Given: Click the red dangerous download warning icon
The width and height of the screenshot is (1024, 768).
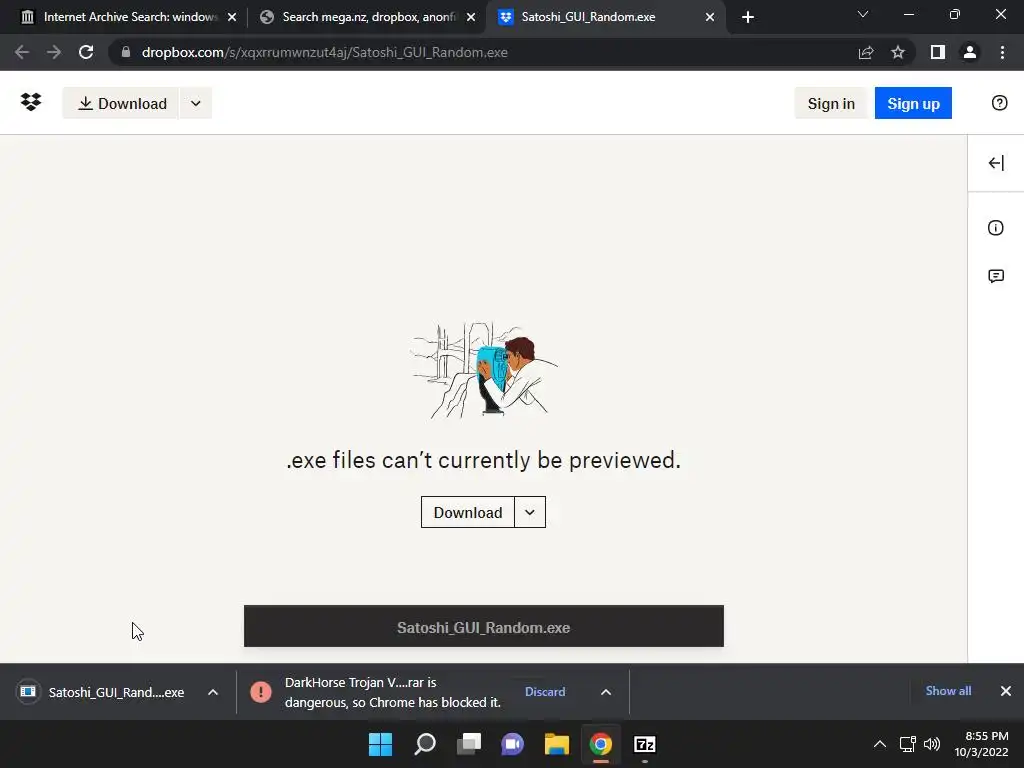Looking at the screenshot, I should click(261, 692).
